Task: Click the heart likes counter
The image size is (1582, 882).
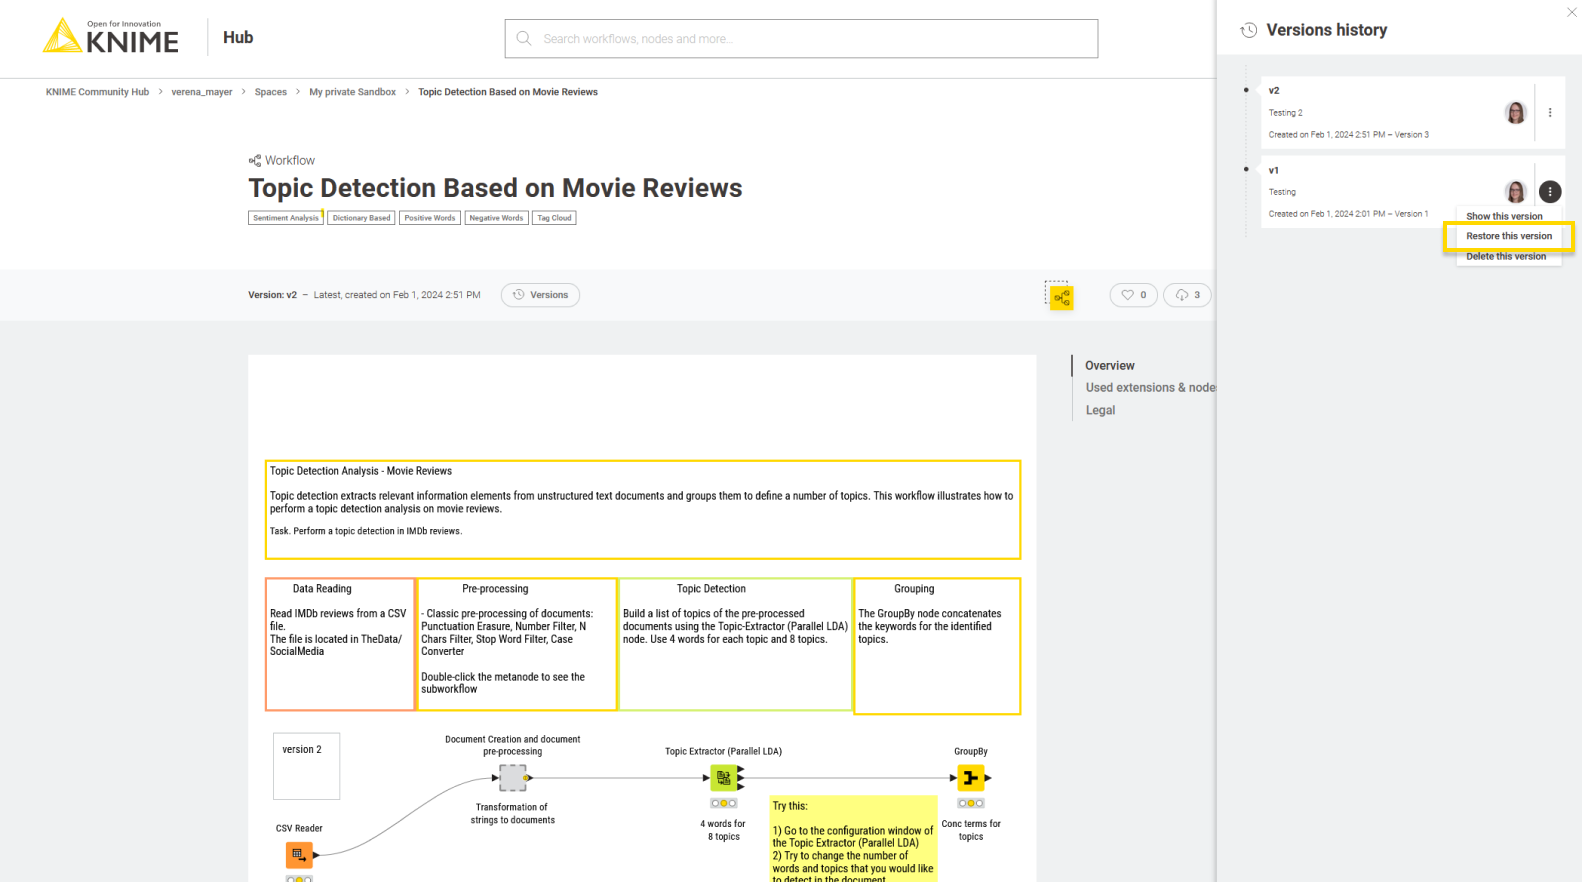Action: pos(1133,295)
